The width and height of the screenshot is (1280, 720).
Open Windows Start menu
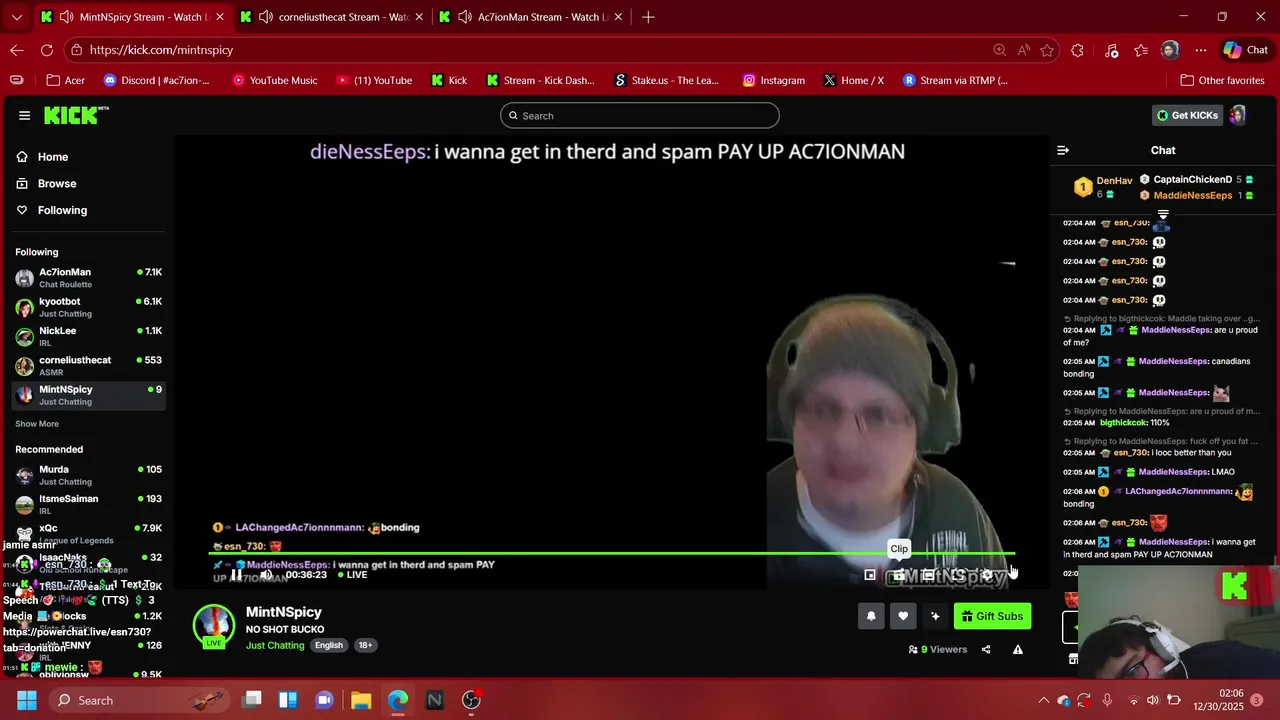tap(26, 700)
